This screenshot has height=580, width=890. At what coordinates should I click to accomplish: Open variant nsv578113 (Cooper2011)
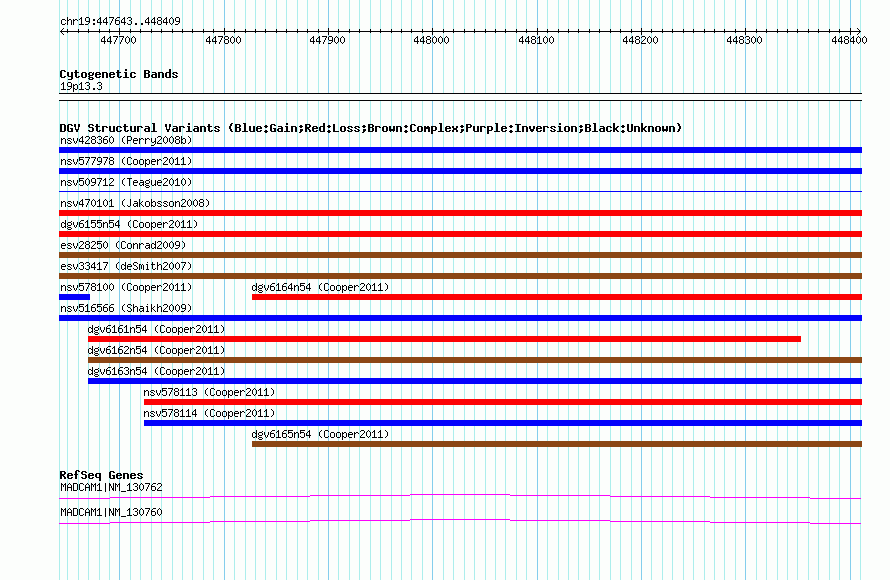pos(503,402)
